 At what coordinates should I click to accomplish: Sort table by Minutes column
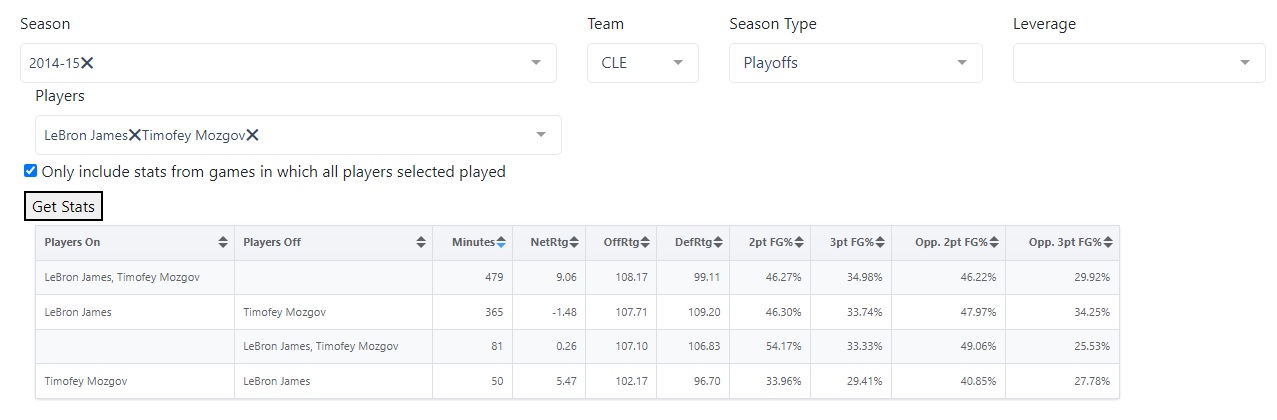[501, 243]
